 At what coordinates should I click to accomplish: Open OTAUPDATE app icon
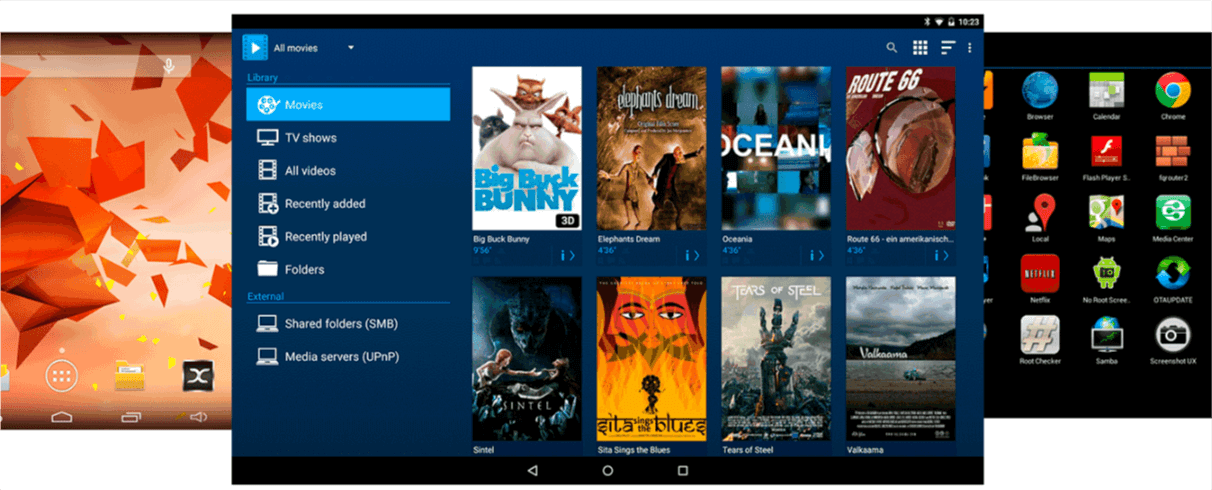tap(1173, 280)
